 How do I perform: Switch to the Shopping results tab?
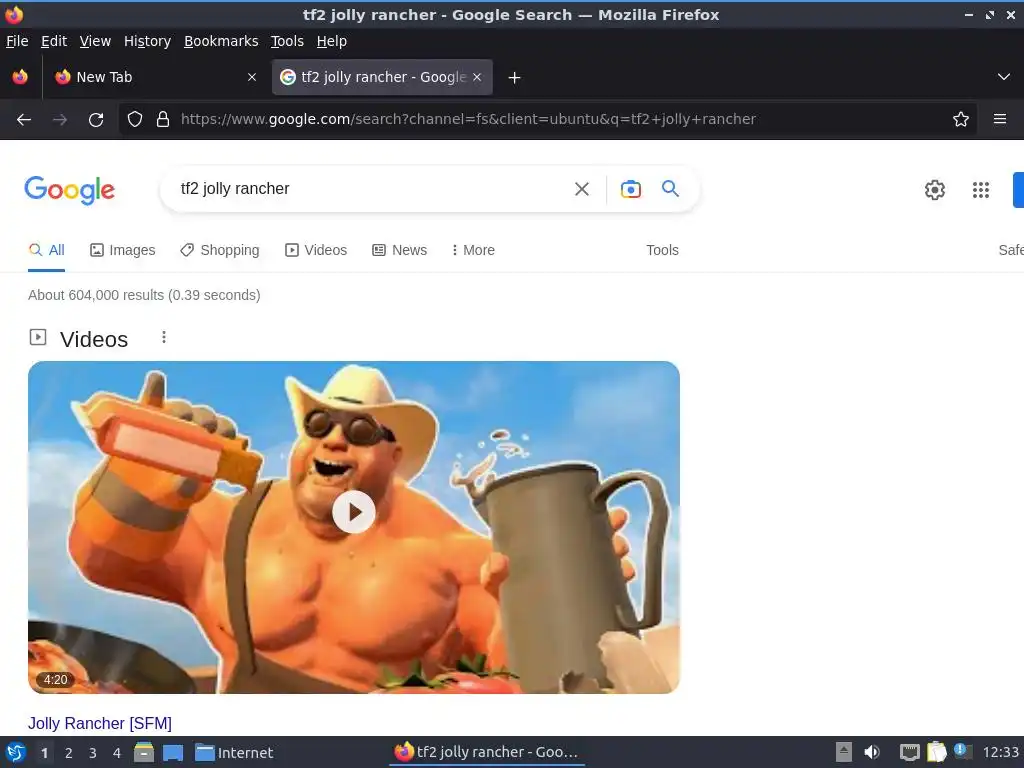219,250
